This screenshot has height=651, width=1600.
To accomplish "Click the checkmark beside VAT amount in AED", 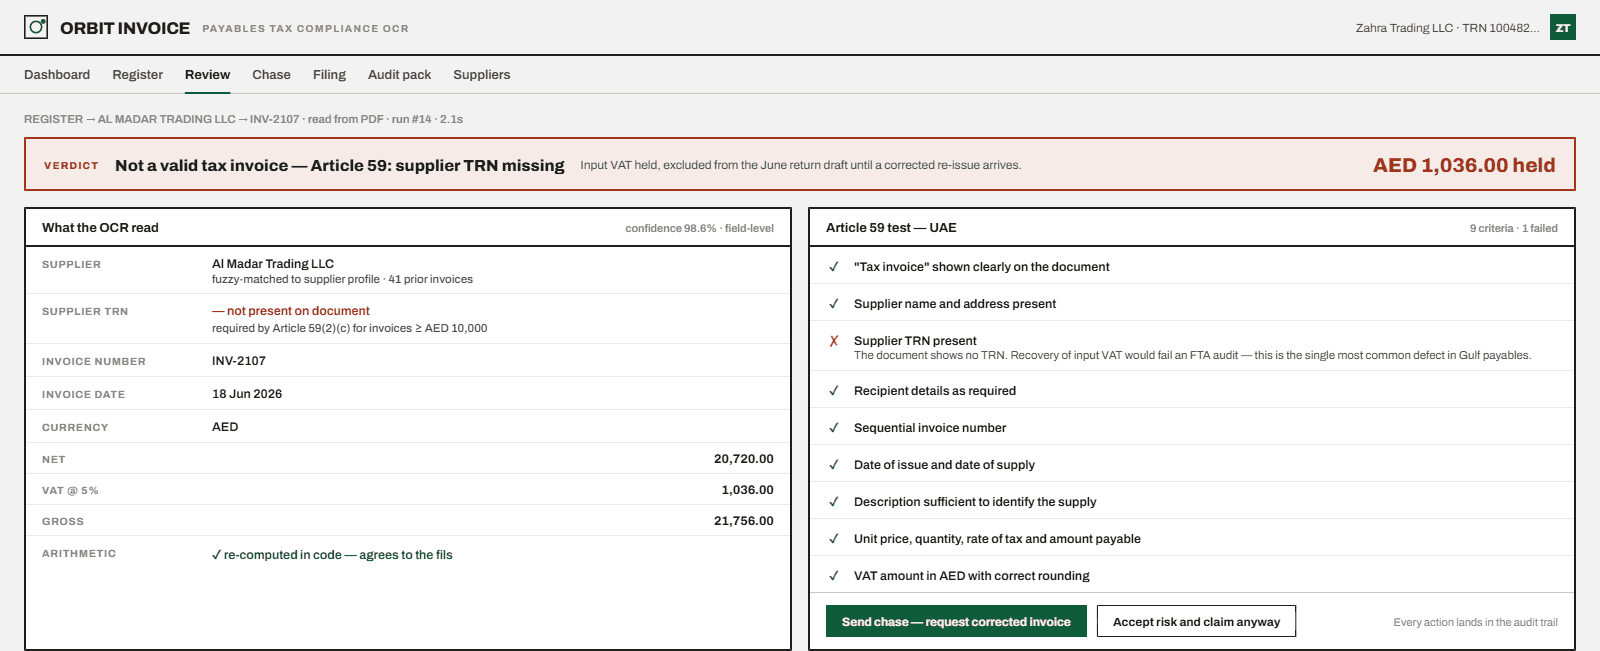I will point(834,576).
